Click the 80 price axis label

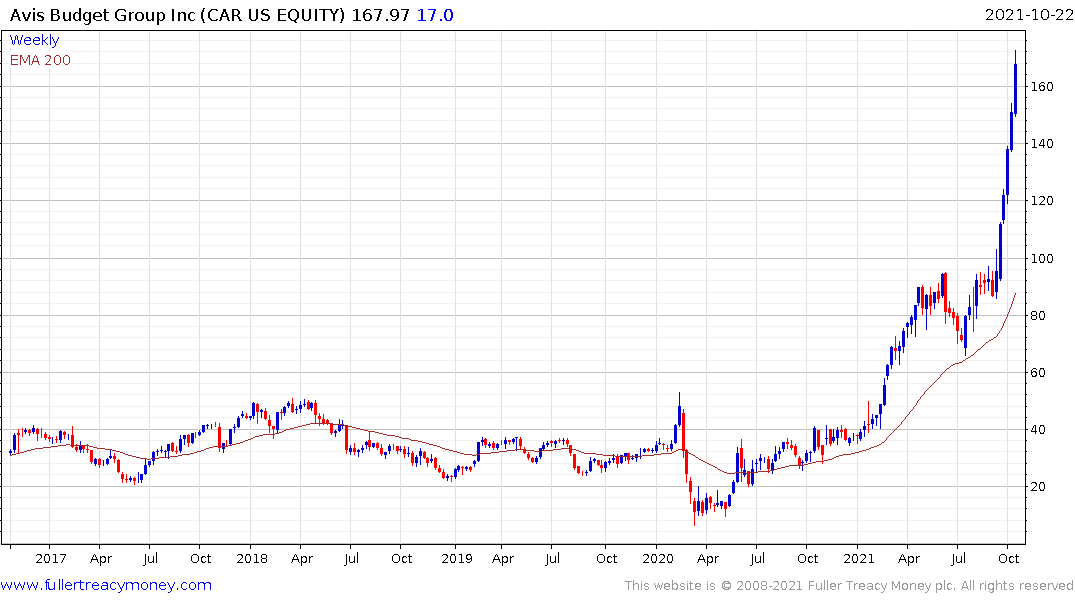[x=1038, y=315]
